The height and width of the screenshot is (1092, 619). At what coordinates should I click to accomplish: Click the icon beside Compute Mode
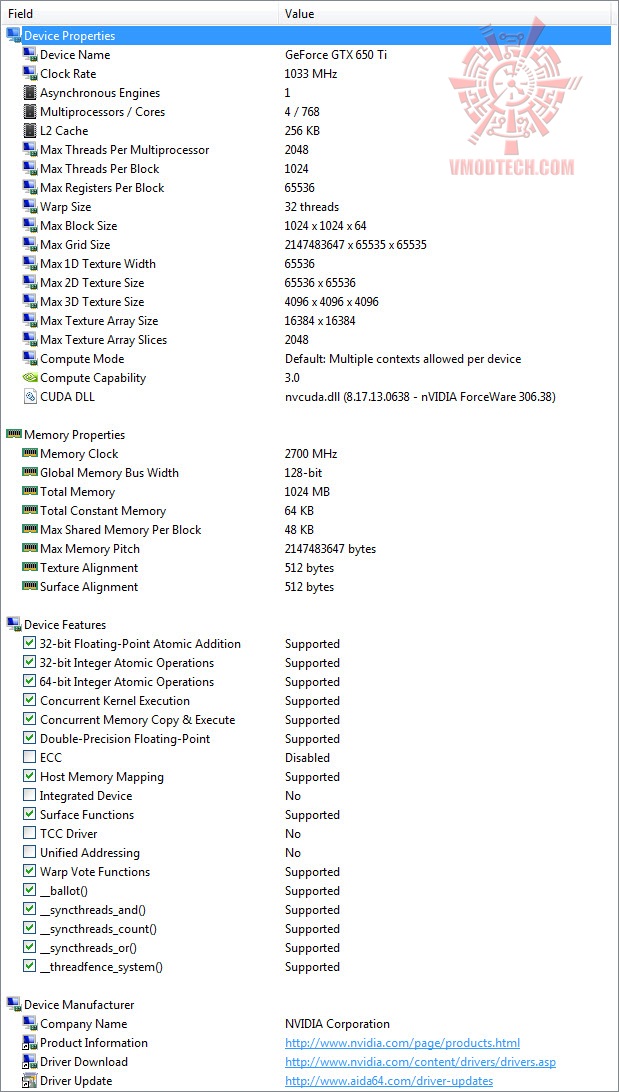[x=30, y=359]
